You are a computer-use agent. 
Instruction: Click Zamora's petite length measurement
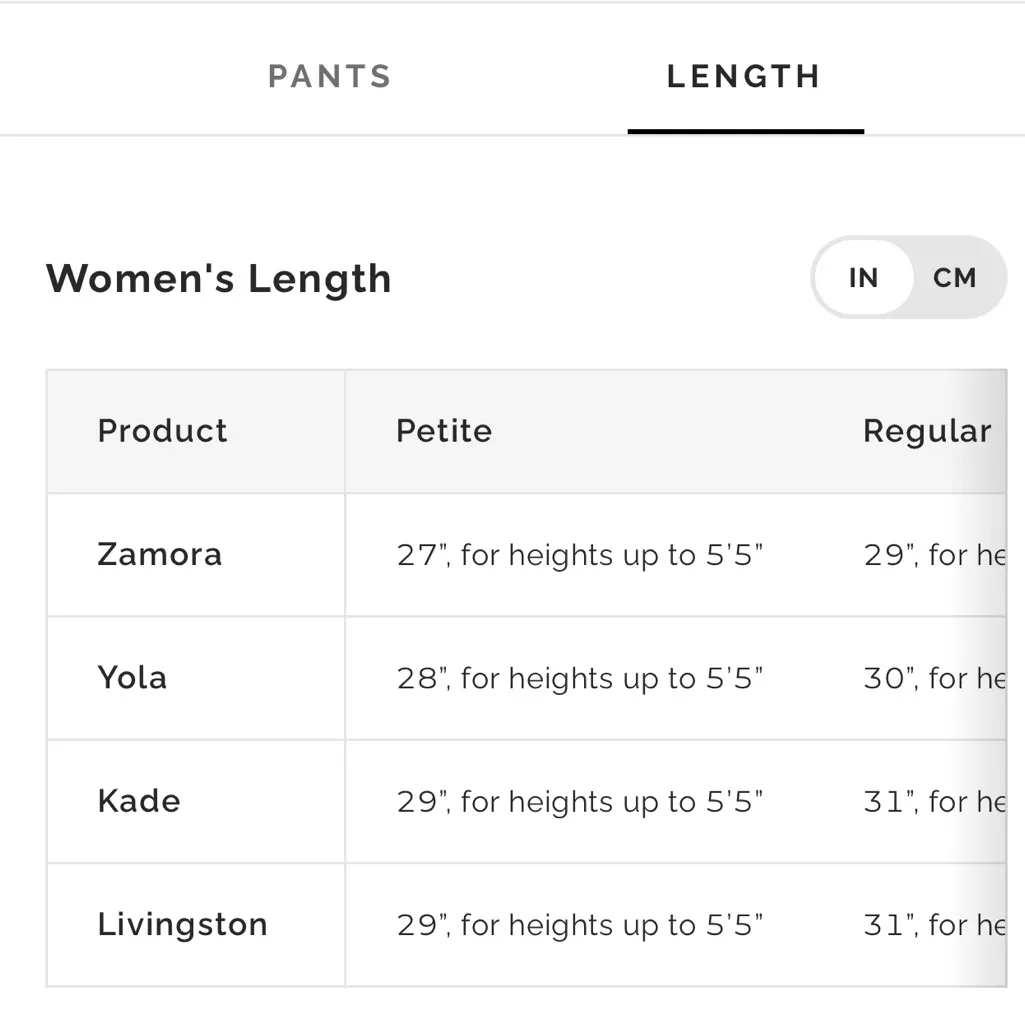pyautogui.click(x=580, y=555)
